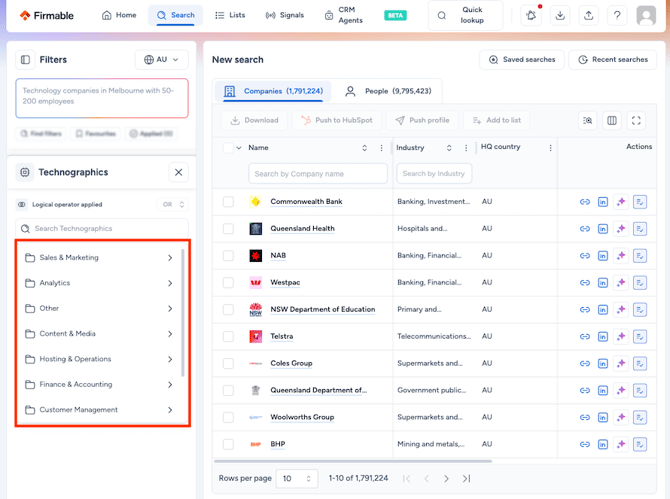Expand Customer Management category
This screenshot has height=499, width=670.
99,410
